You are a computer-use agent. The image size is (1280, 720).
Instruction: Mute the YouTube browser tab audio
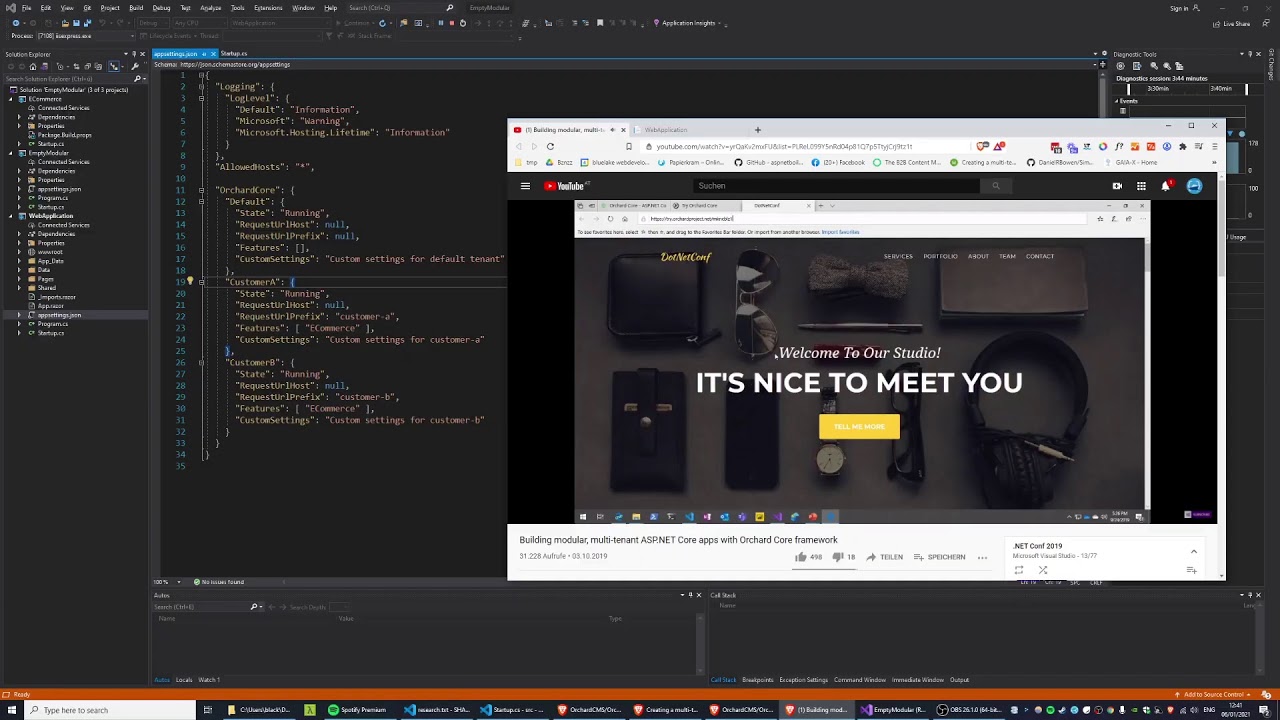coord(613,130)
